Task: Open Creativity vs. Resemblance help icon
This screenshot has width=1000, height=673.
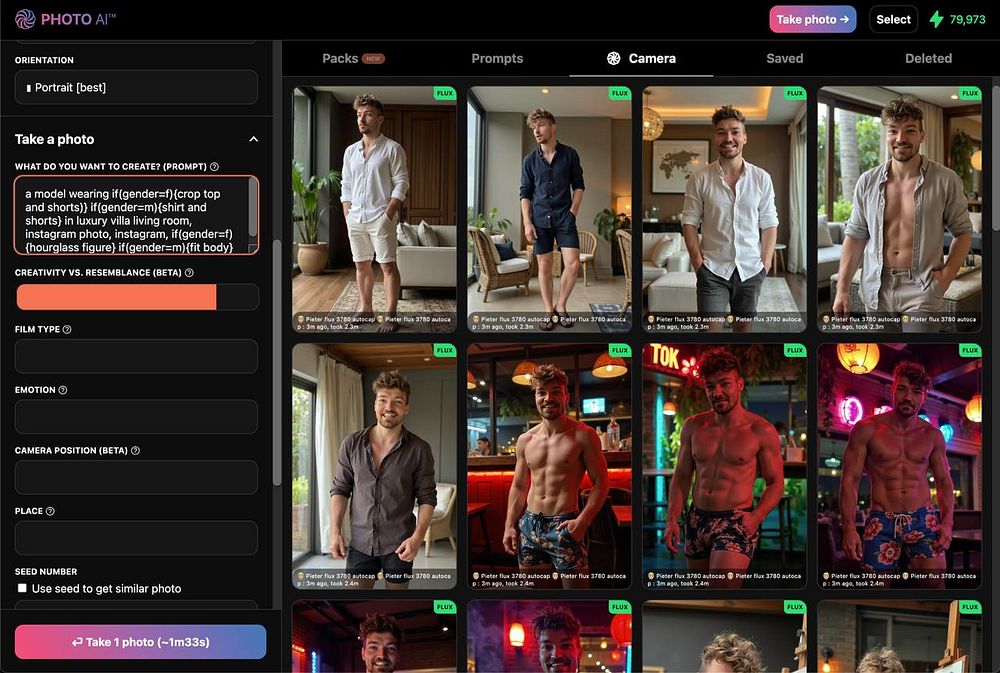Action: pos(189,272)
